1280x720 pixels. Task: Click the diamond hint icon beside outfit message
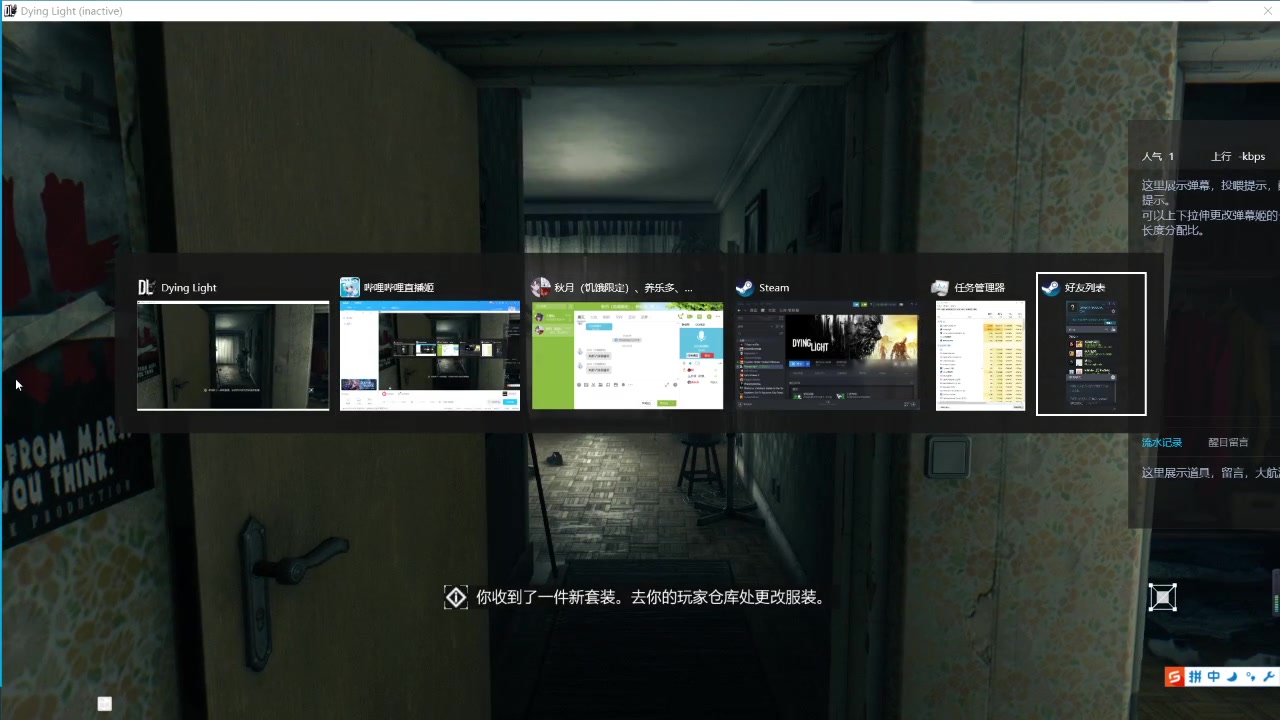(455, 598)
